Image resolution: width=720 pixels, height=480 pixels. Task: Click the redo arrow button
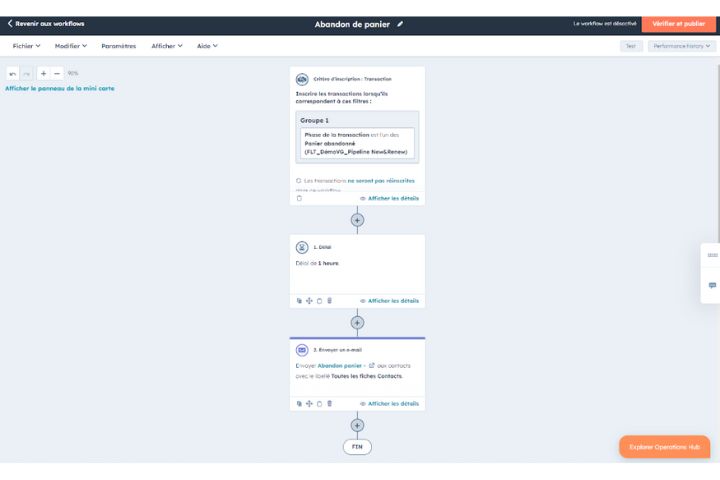[x=26, y=73]
